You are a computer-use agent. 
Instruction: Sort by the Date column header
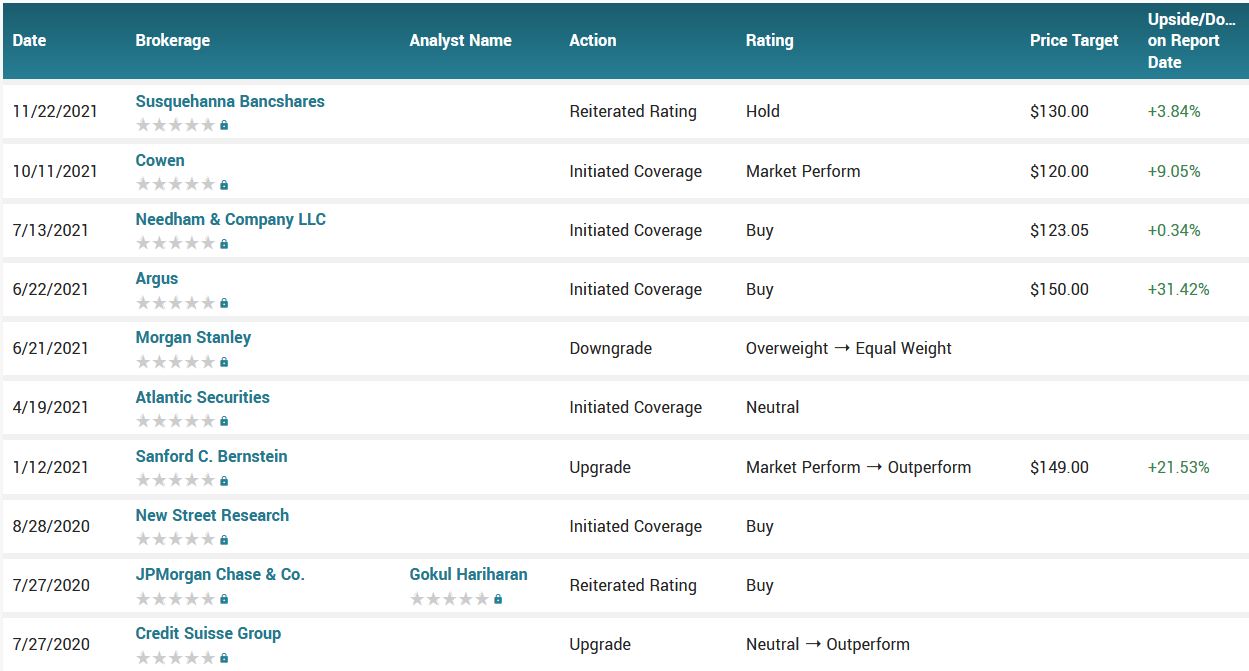tap(30, 41)
